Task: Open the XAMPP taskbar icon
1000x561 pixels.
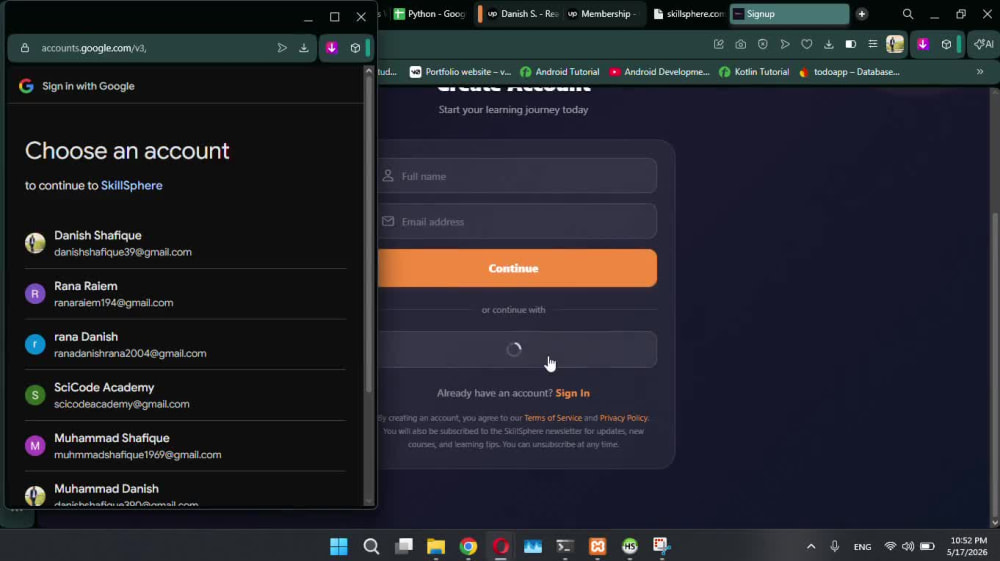Action: click(598, 546)
